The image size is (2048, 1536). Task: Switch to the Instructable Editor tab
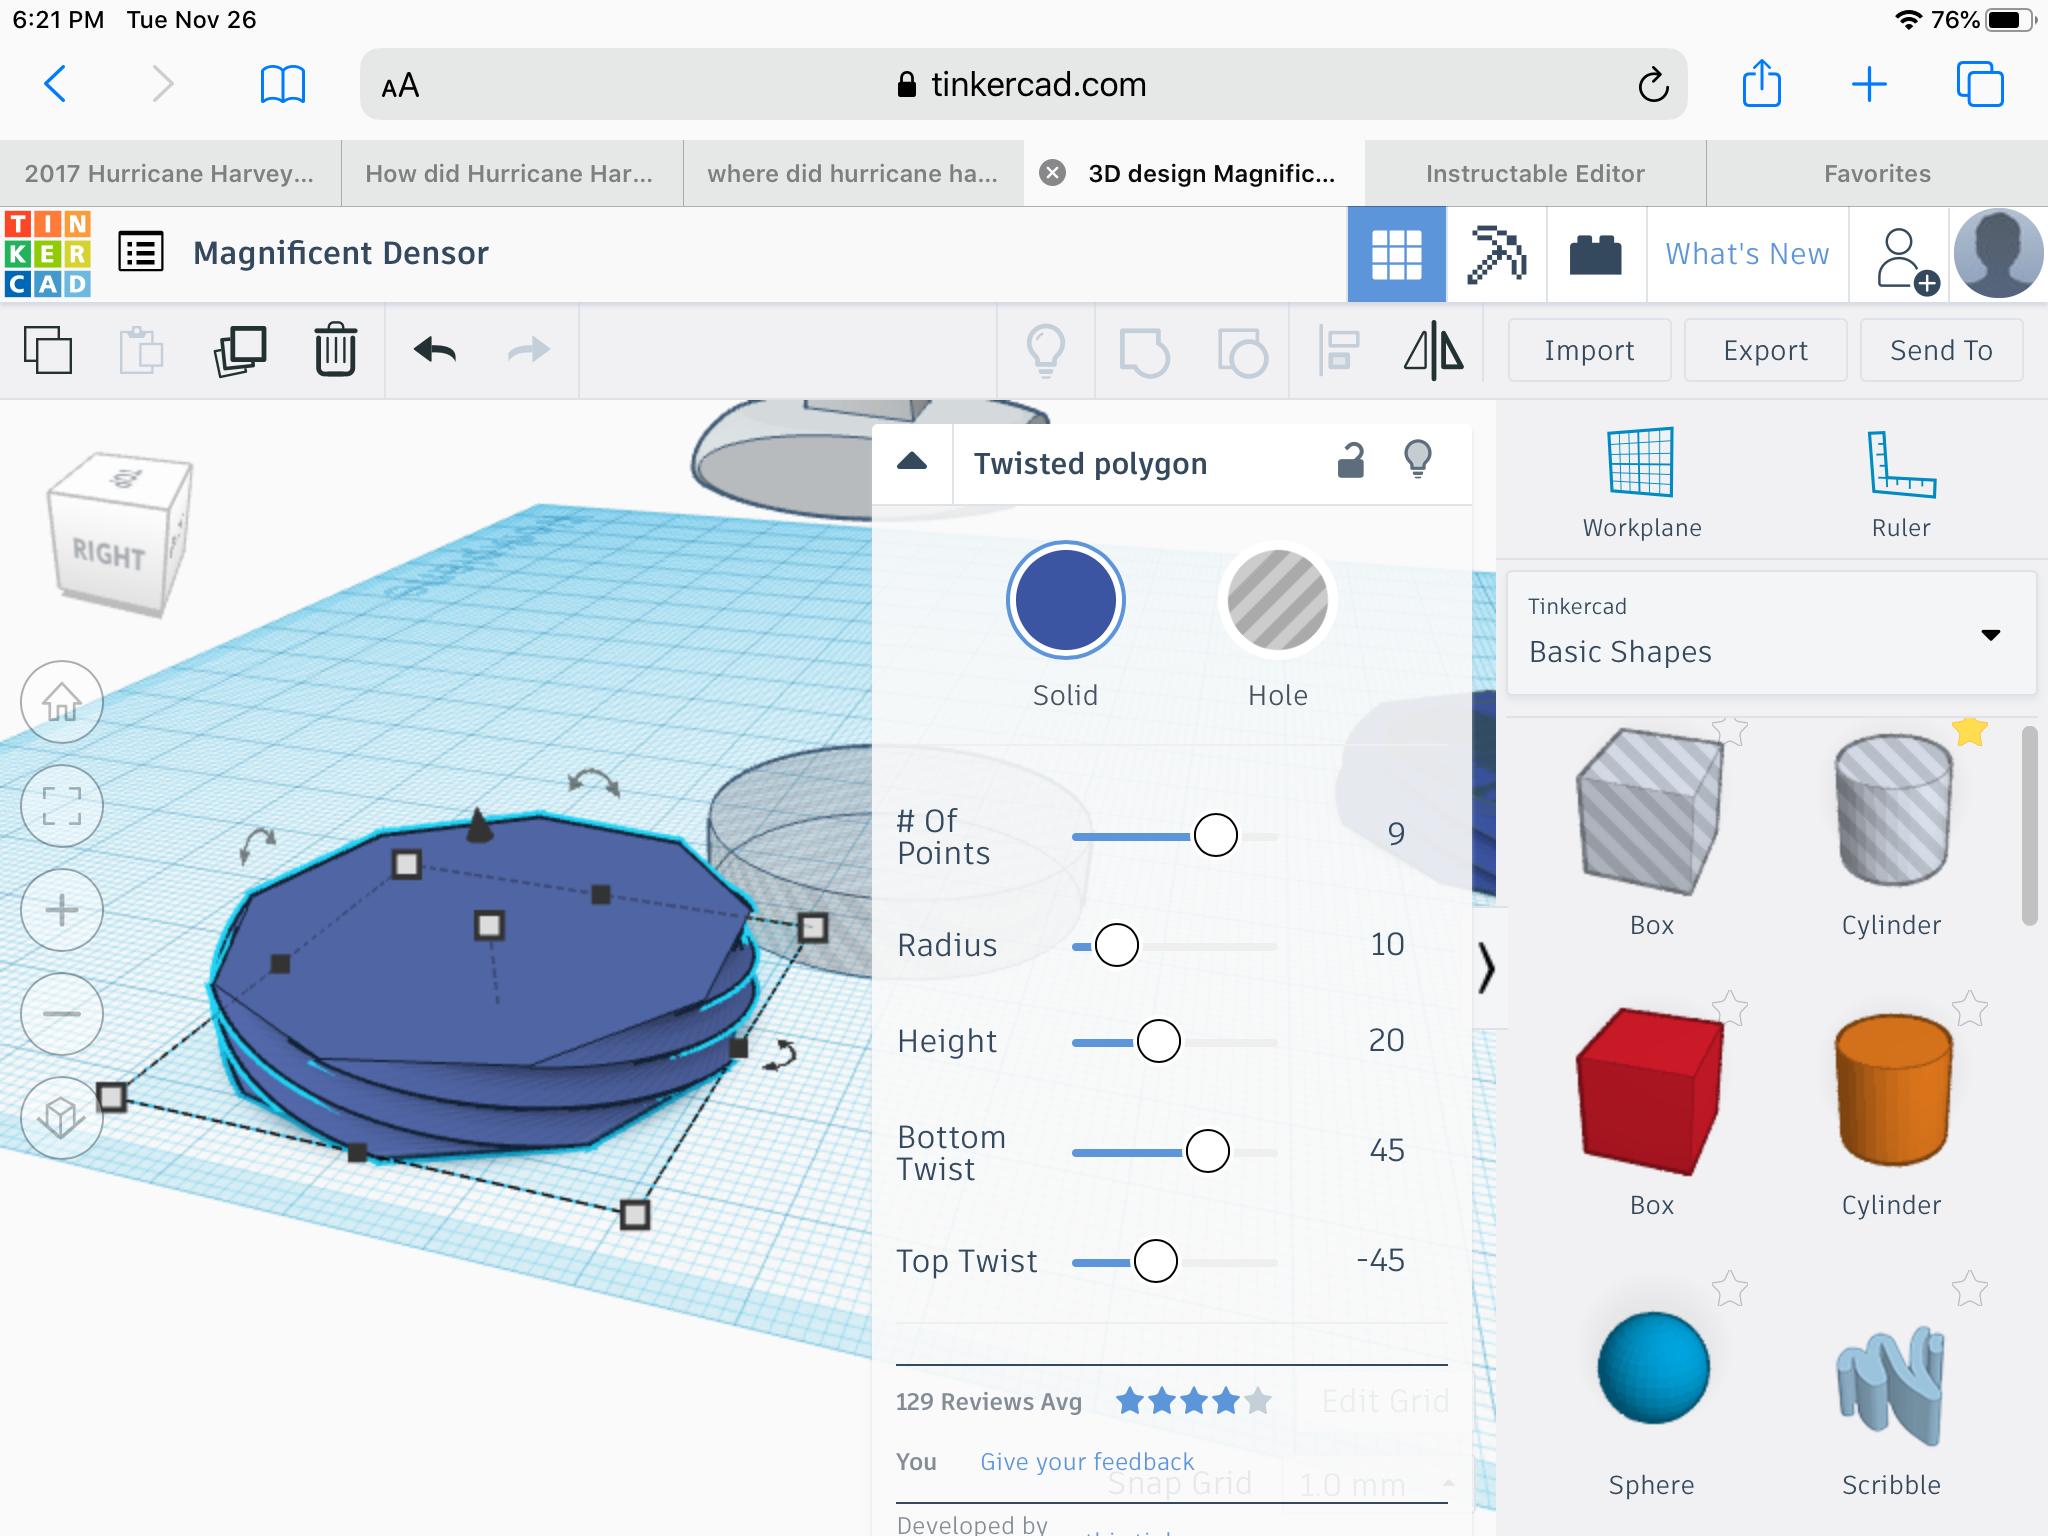pos(1534,174)
